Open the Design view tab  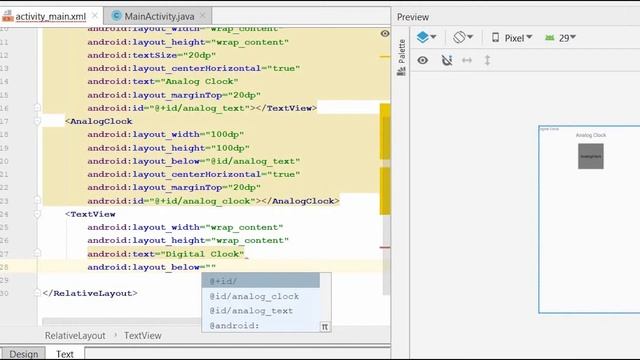tap(23, 354)
